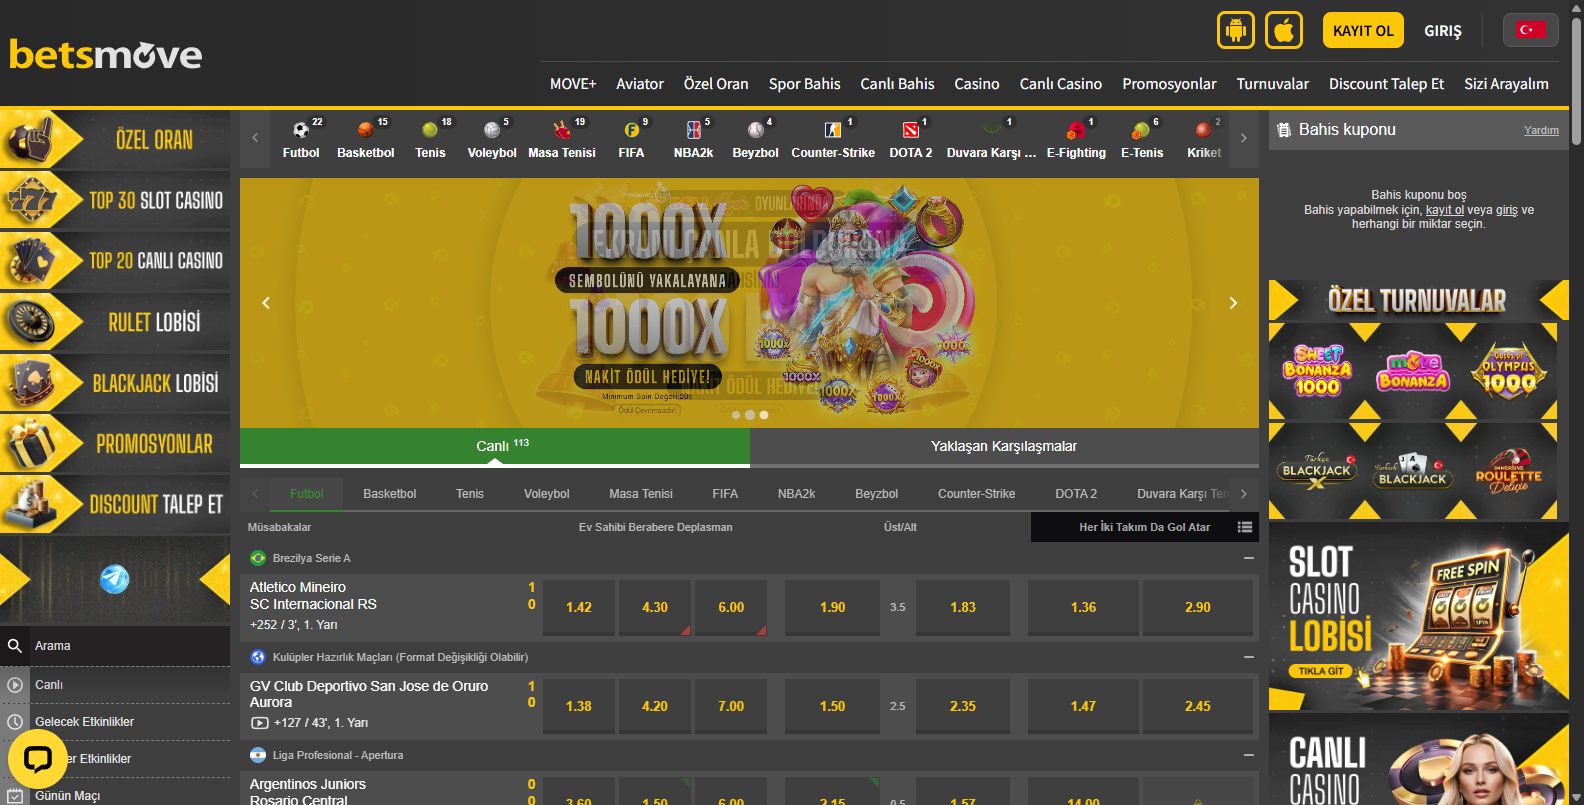Image resolution: width=1584 pixels, height=805 pixels.
Task: Select E-Tenis icon in top carousel
Action: [x=1142, y=139]
